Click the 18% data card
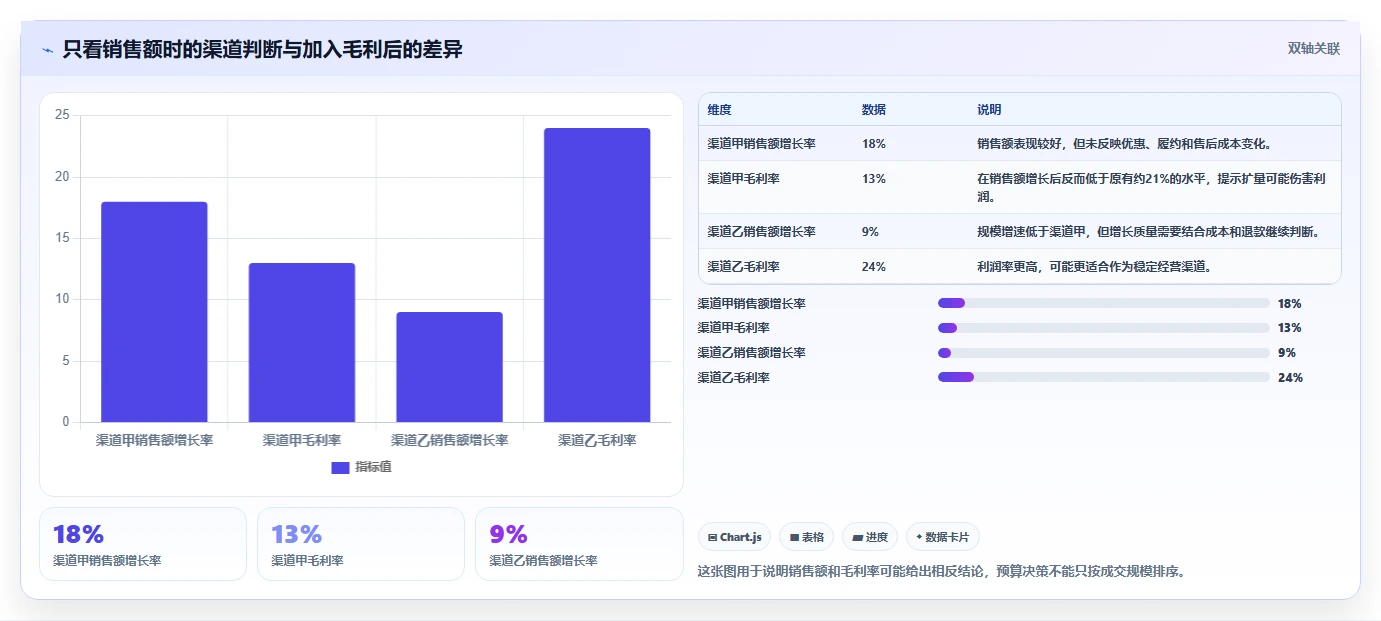 [143, 544]
